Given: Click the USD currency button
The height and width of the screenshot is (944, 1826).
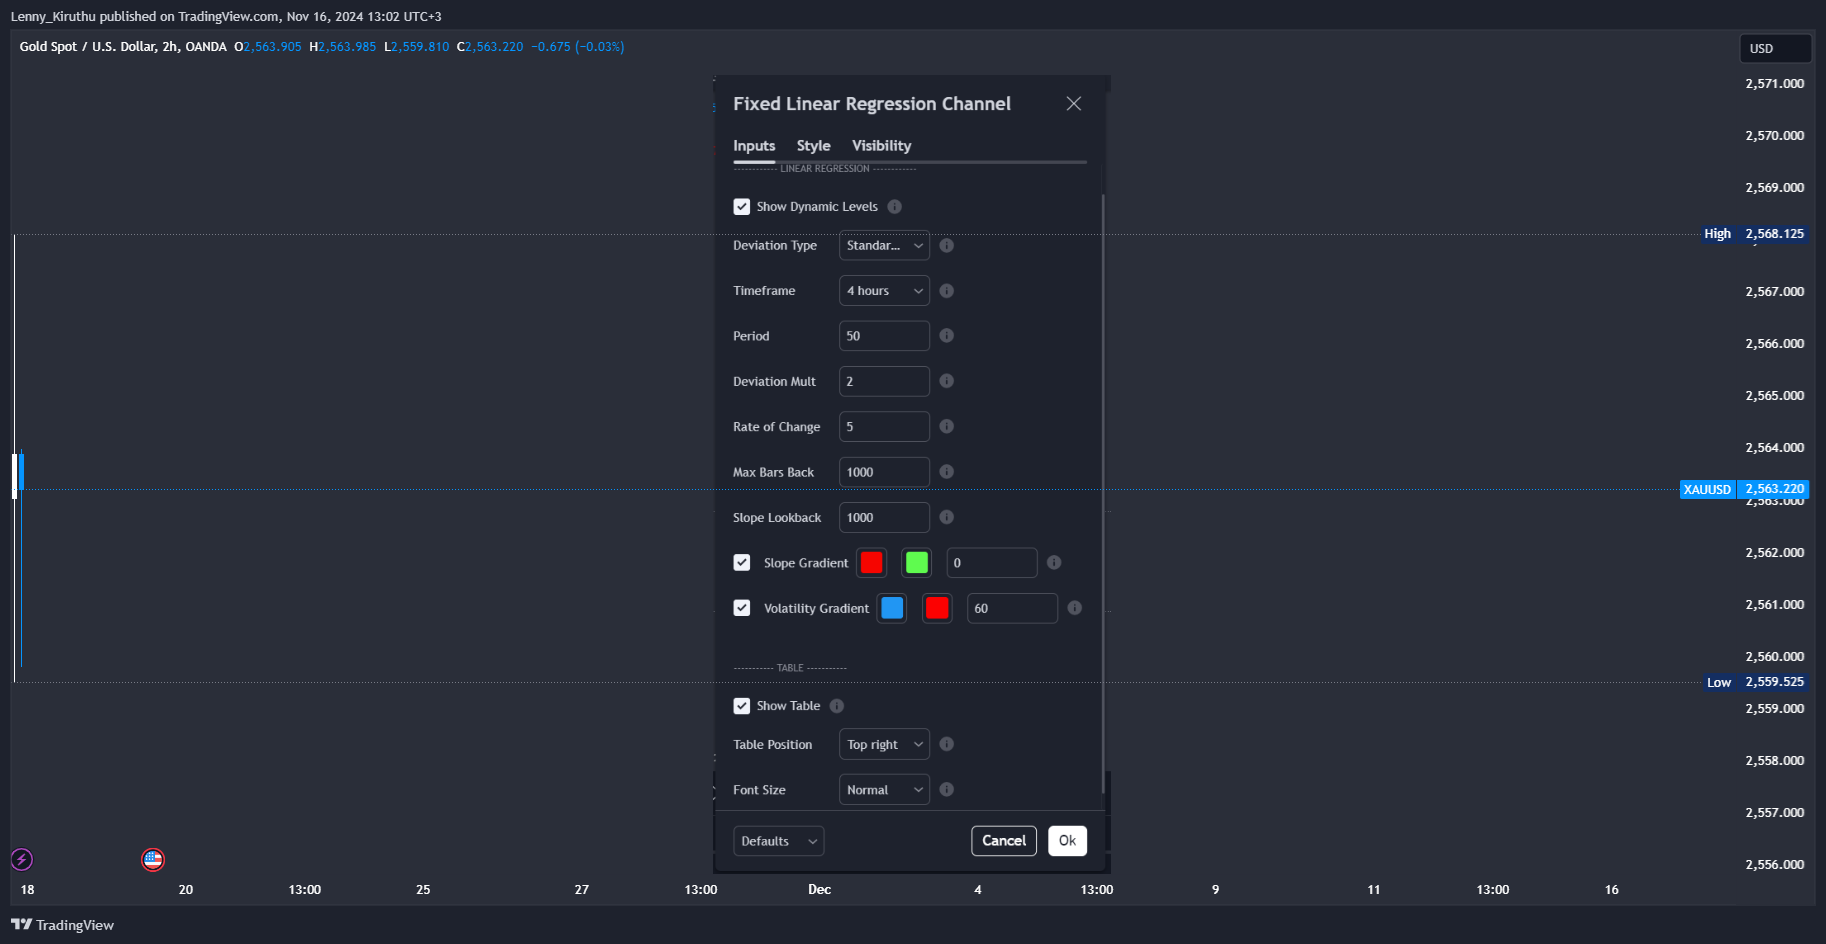Looking at the screenshot, I should (1776, 48).
